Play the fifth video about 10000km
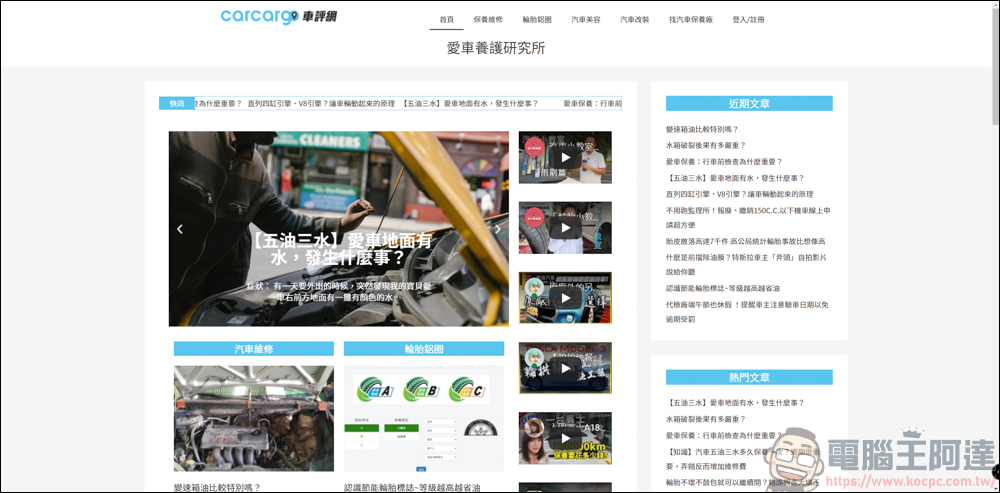 [565, 438]
